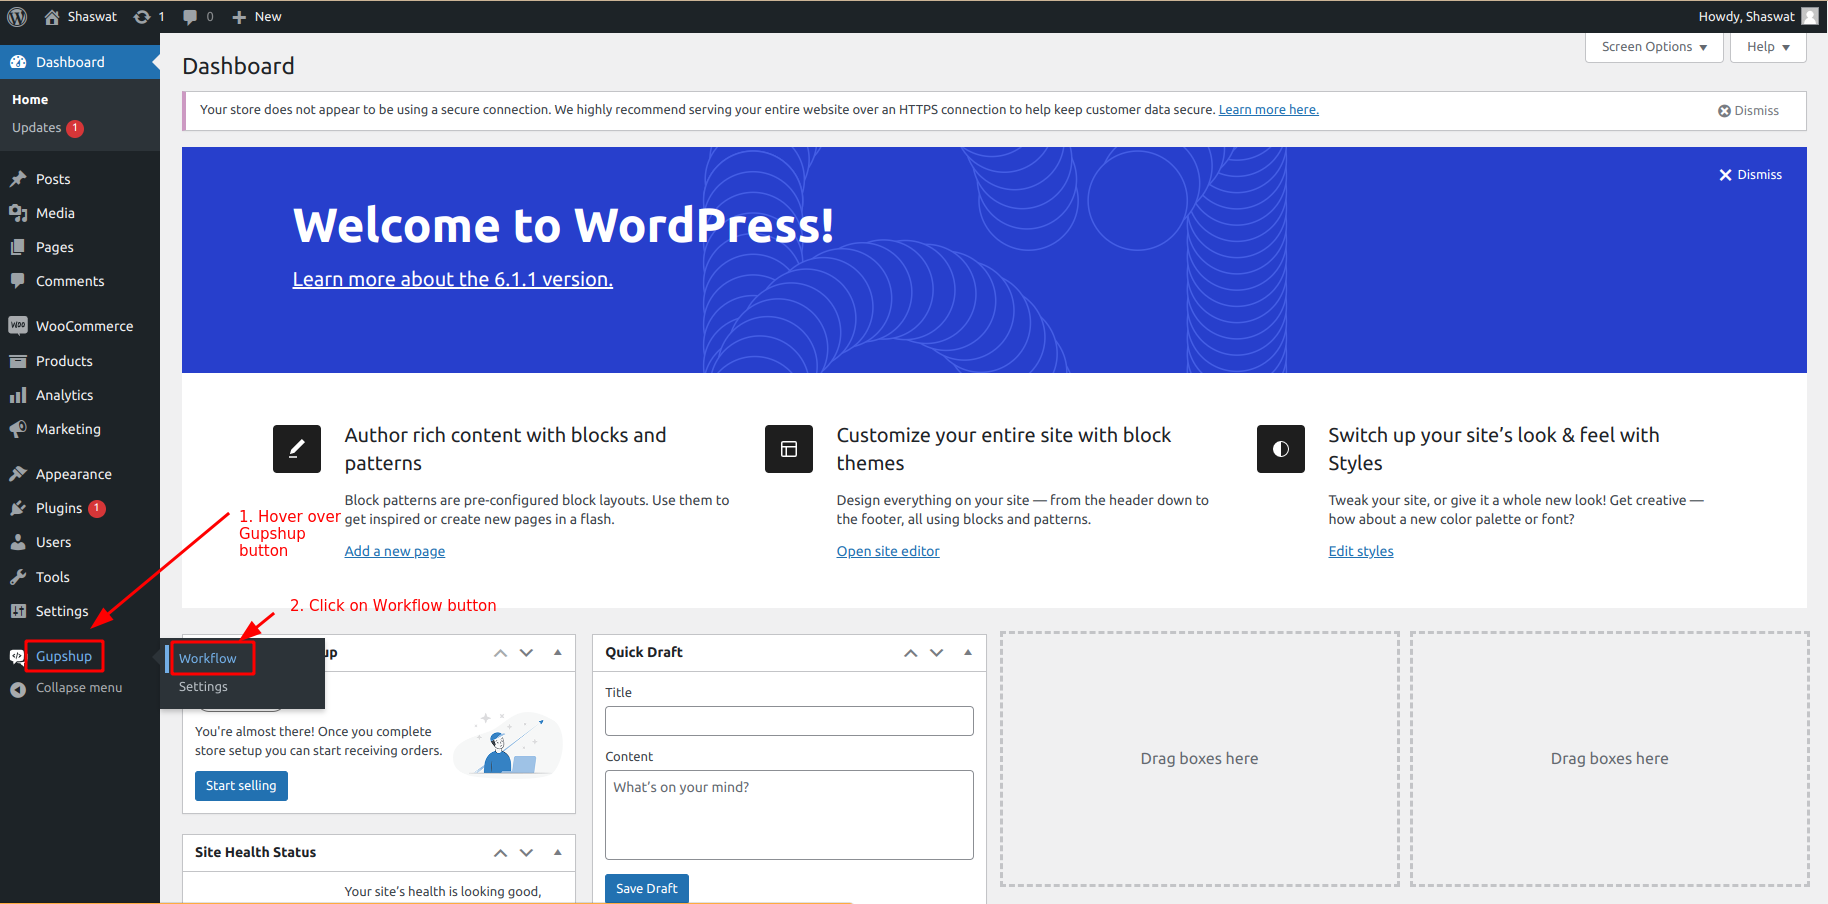Open the Help dropdown
This screenshot has width=1828, height=904.
1768,47
